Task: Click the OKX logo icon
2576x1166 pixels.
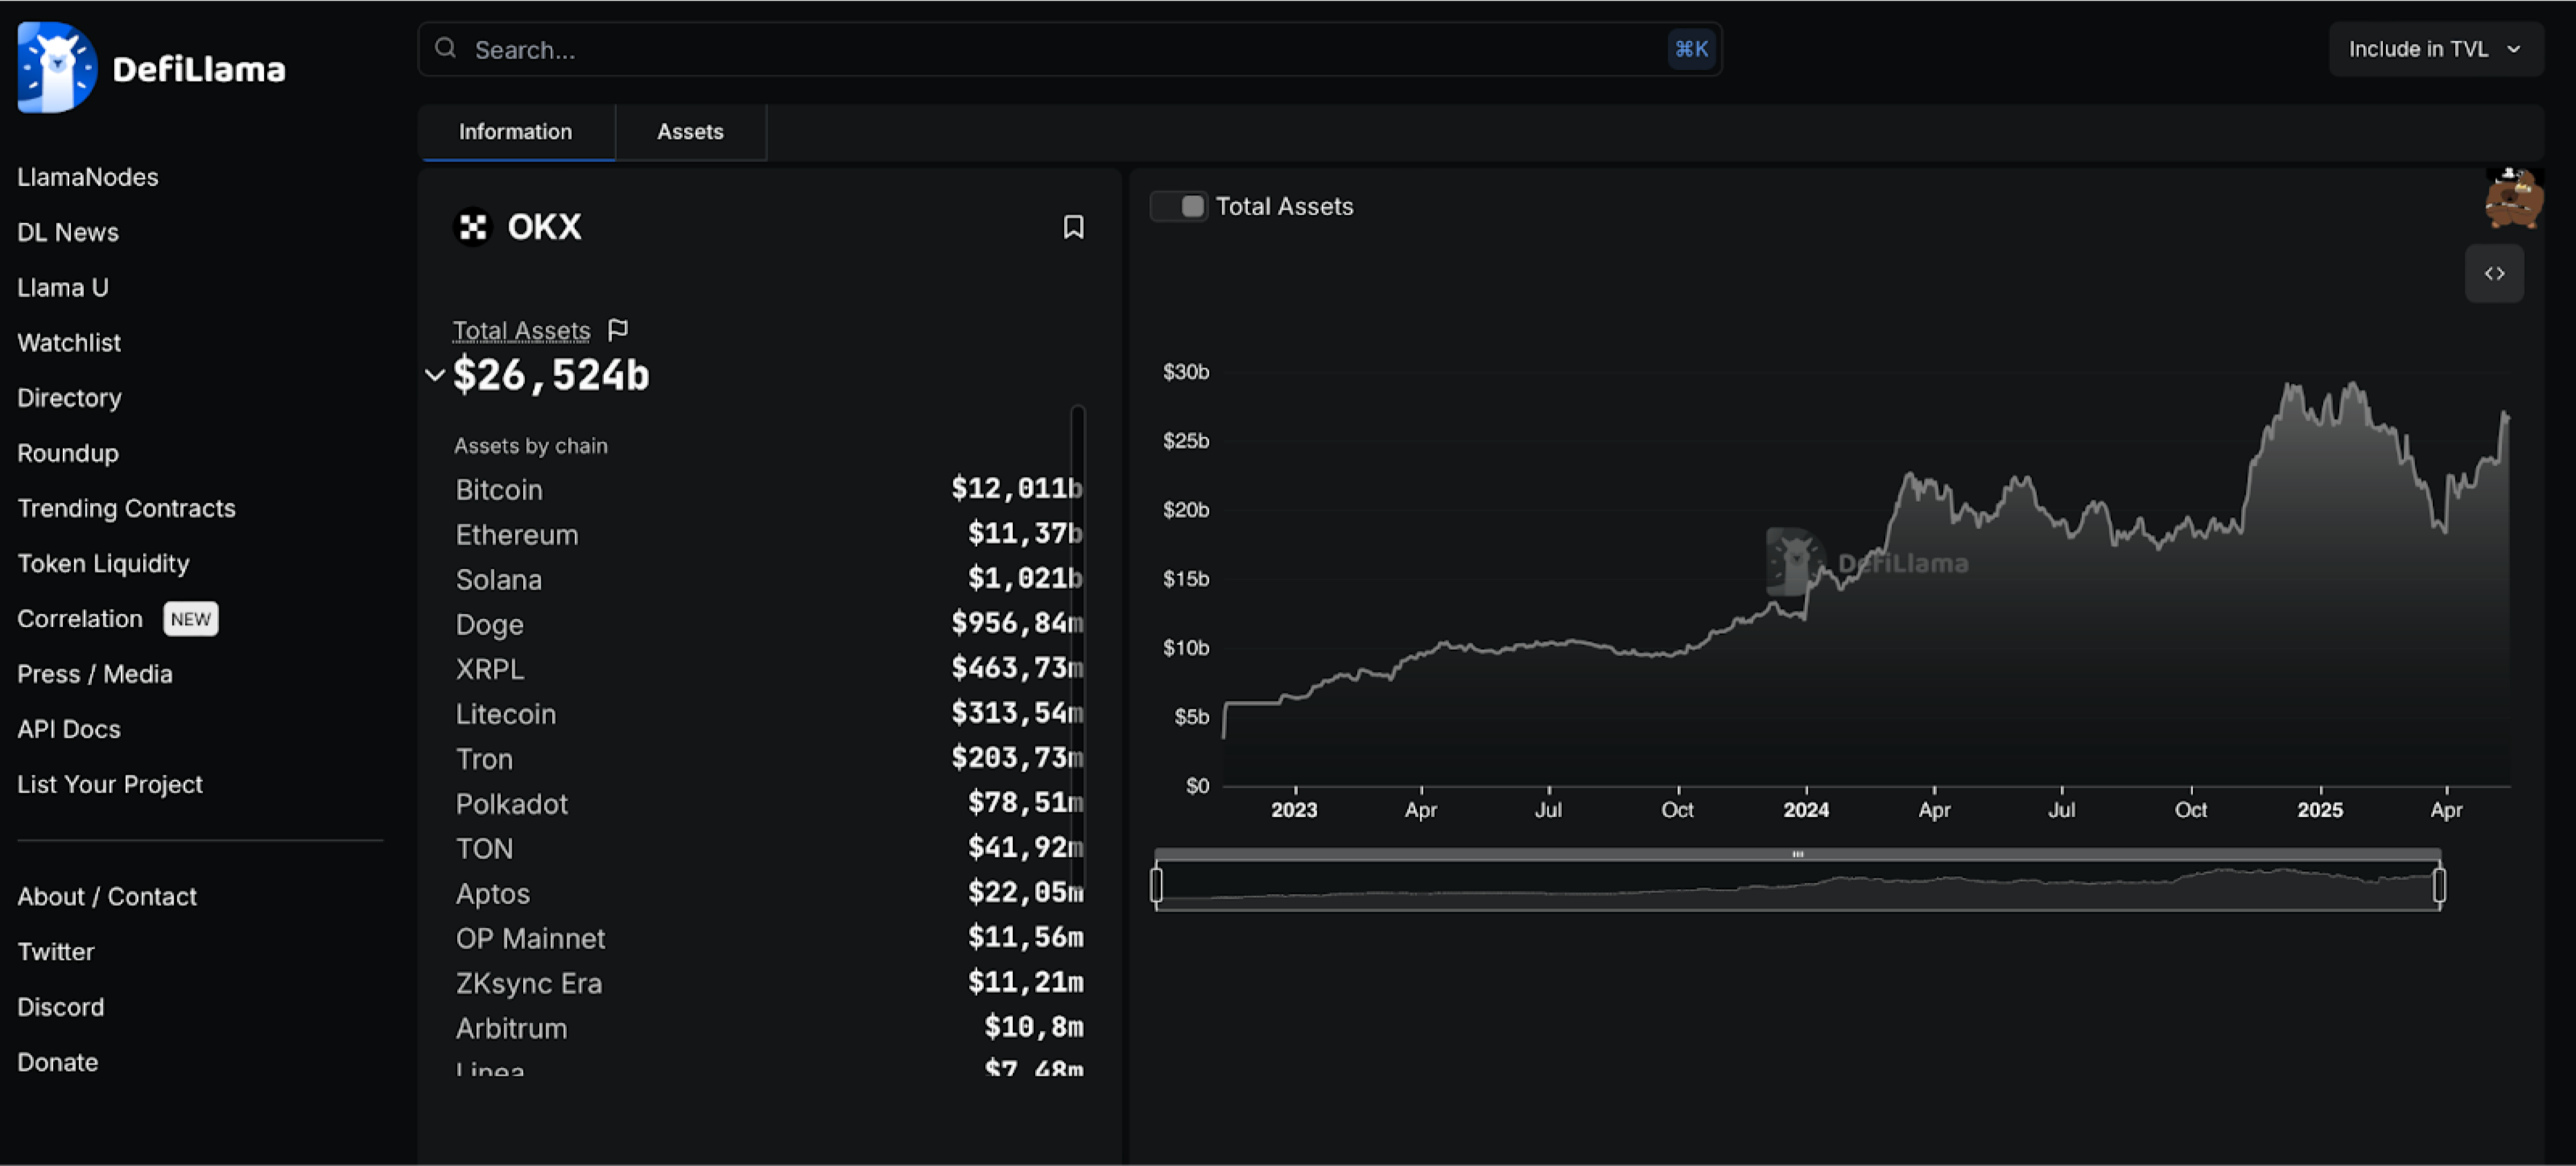Action: [x=473, y=227]
